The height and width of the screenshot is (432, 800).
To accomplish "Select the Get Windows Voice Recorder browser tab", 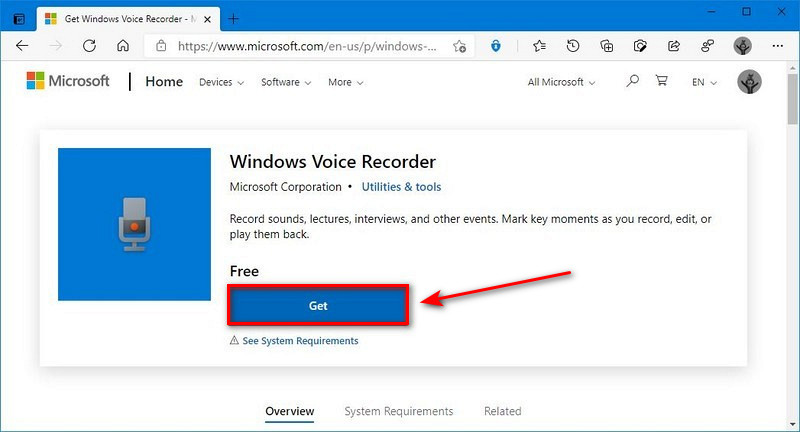I will (x=128, y=19).
